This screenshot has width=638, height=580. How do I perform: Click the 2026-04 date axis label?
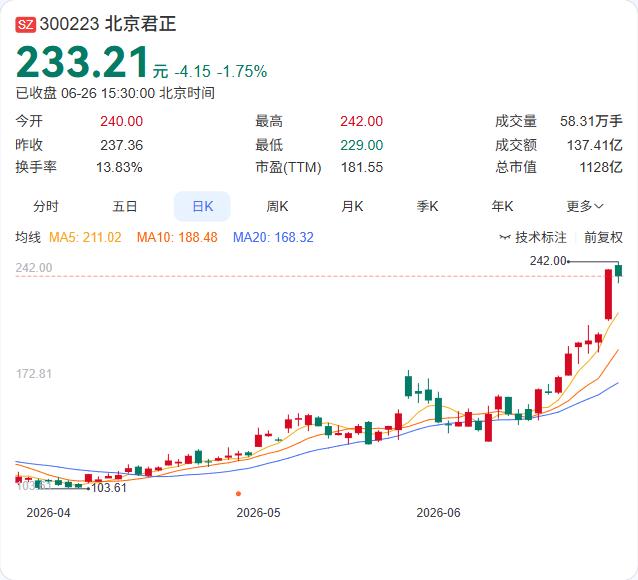[x=48, y=512]
